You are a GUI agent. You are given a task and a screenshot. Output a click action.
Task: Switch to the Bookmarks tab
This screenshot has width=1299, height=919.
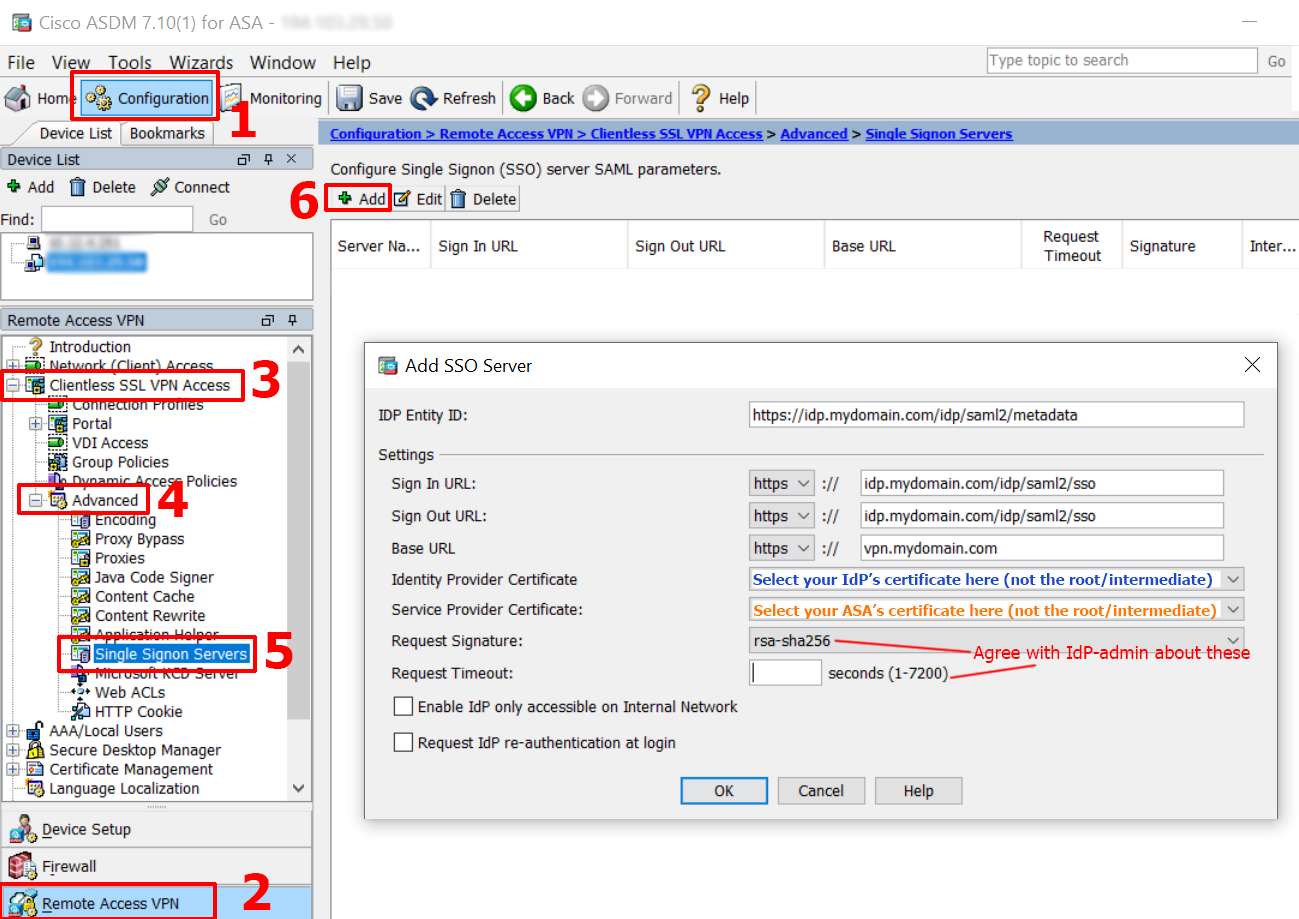166,133
